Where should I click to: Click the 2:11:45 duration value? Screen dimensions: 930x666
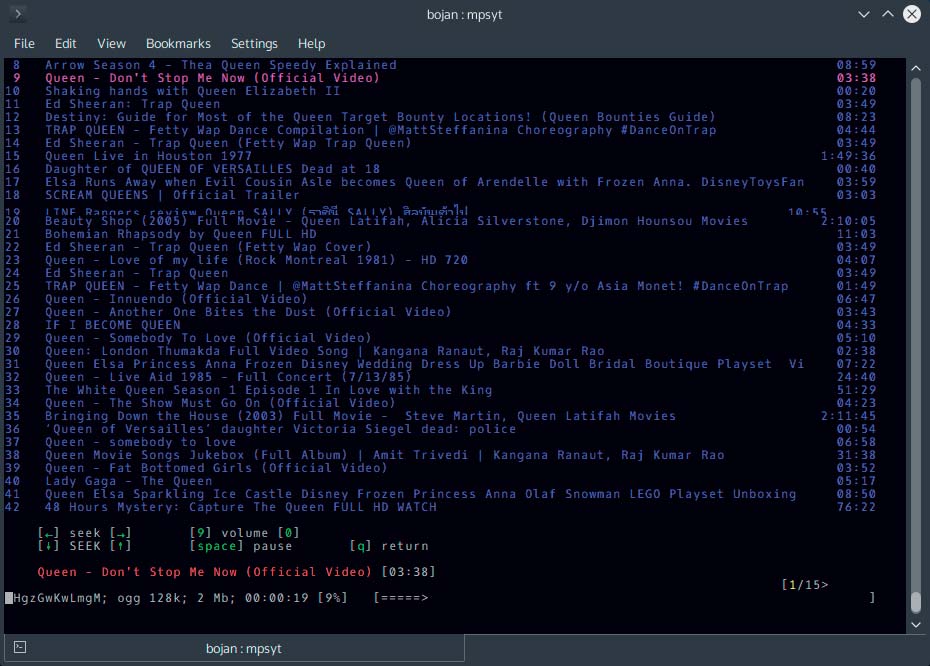click(848, 417)
